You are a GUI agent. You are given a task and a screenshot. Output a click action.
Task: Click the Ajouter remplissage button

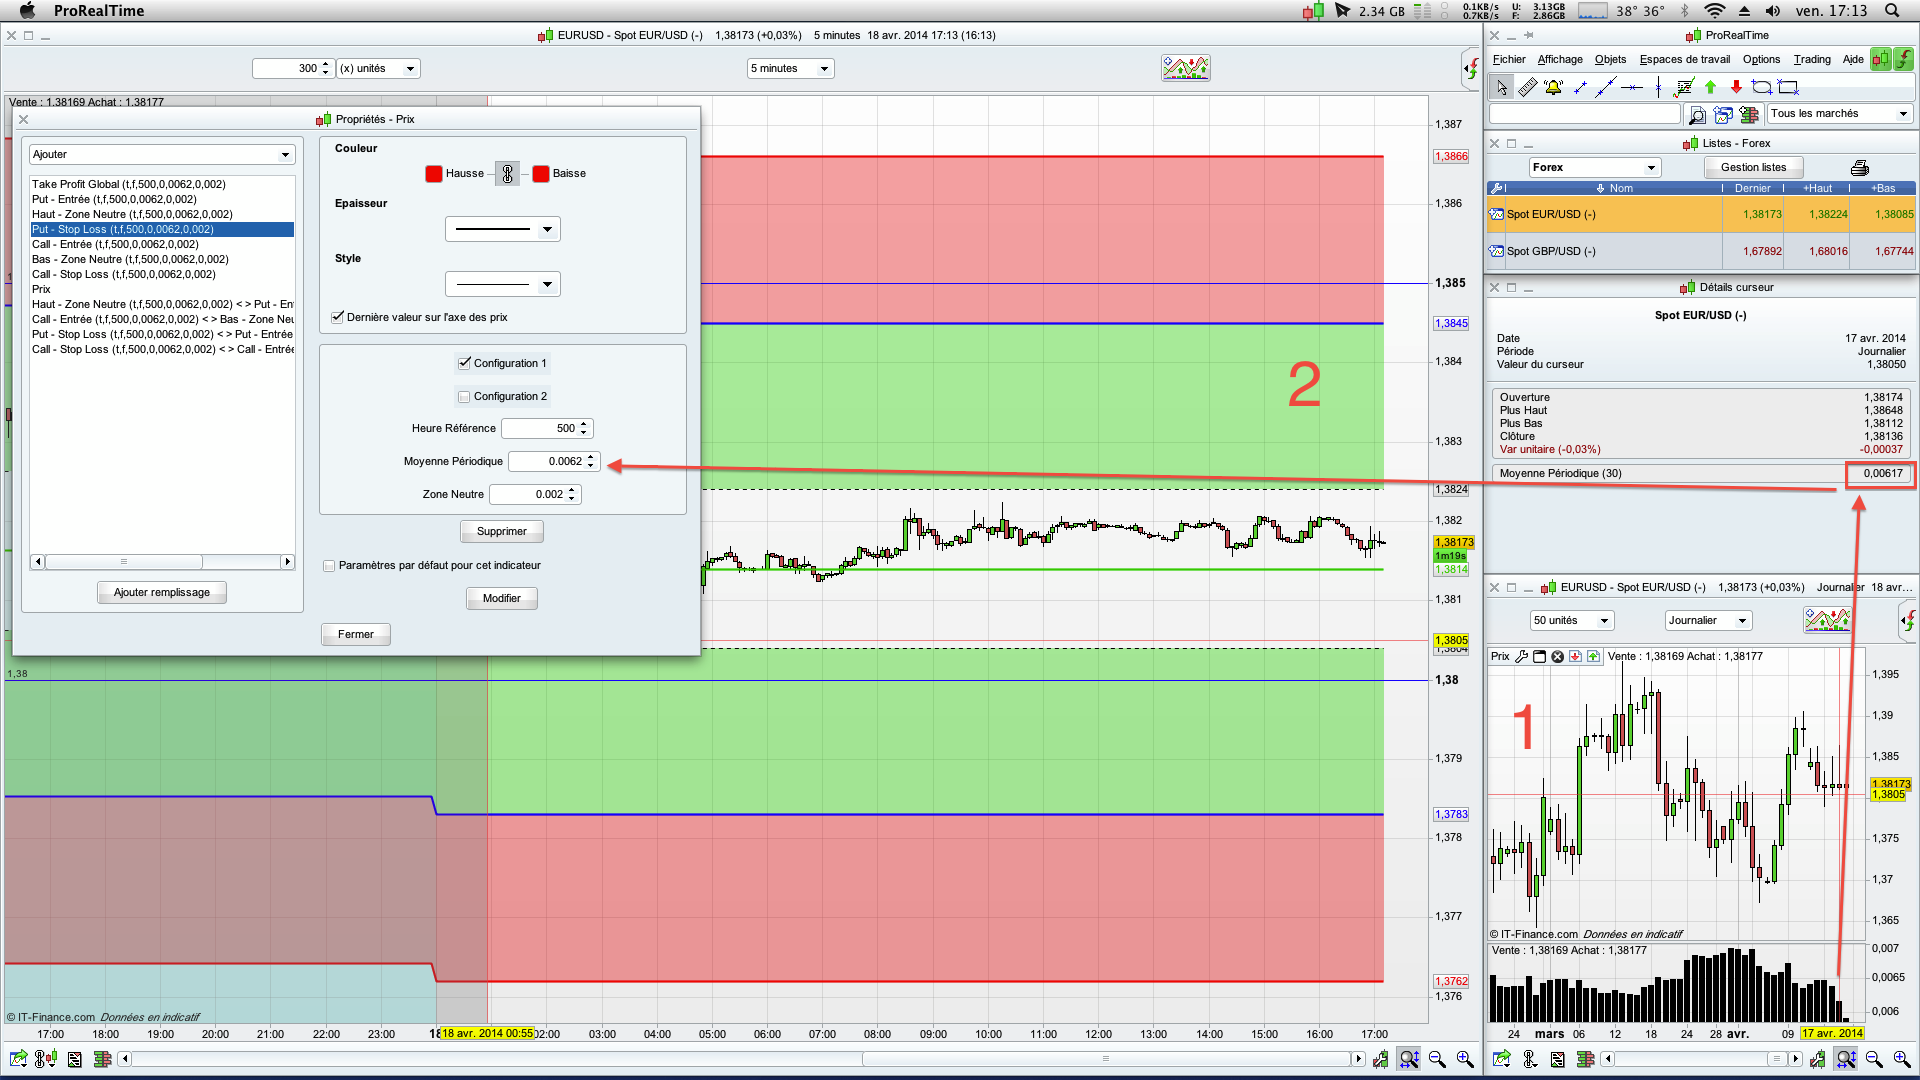click(x=162, y=592)
